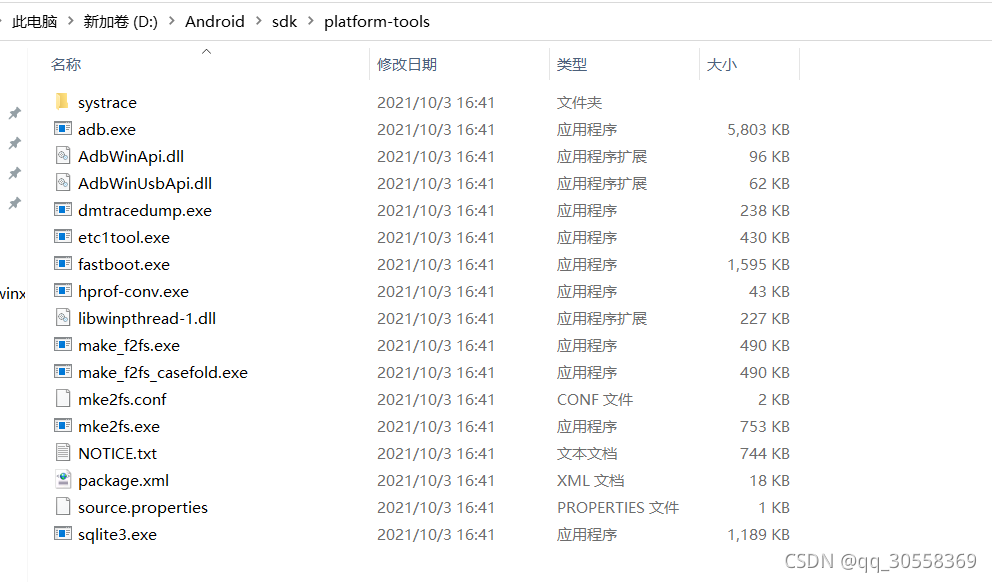The height and width of the screenshot is (582, 992).
Task: Click the 文件夹 type of systrace
Action: (x=580, y=102)
